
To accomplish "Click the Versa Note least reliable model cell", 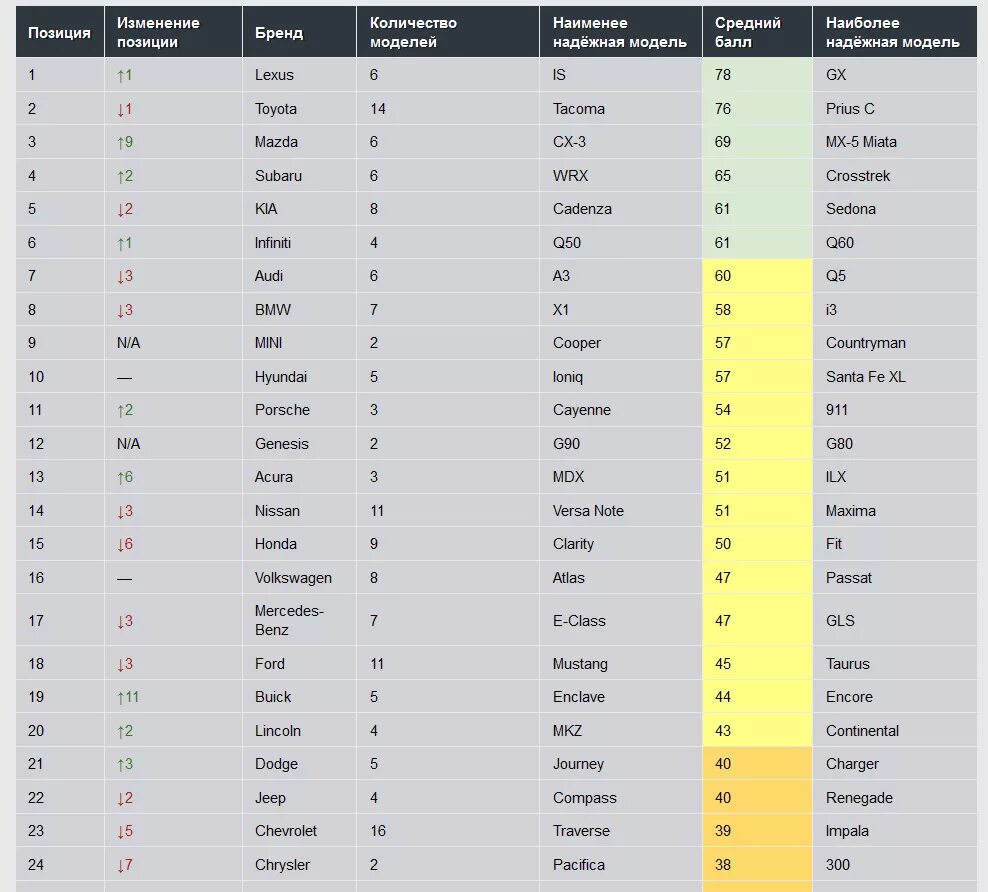I will [x=621, y=511].
